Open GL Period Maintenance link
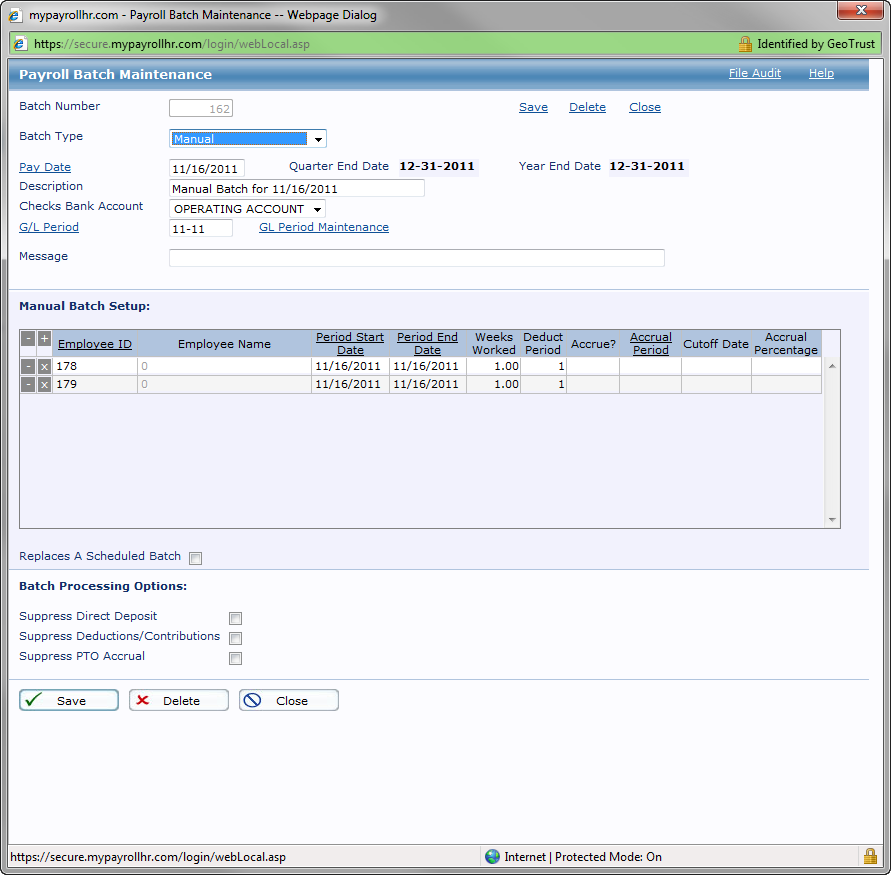The image size is (891, 875). click(x=324, y=227)
